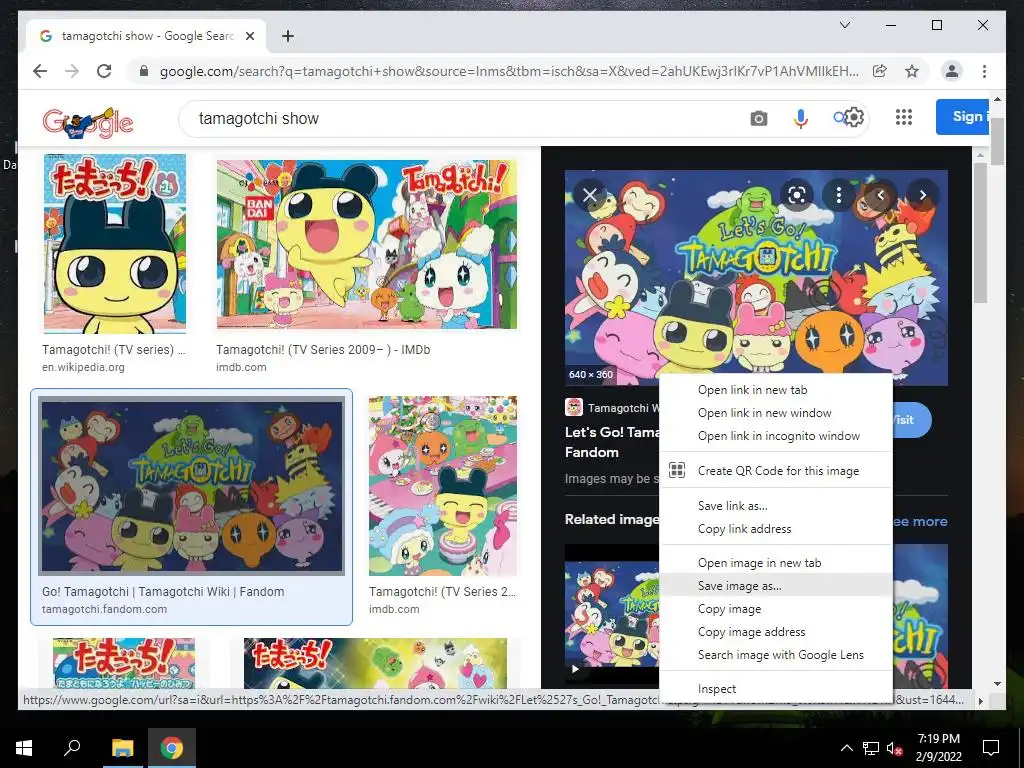Click the Chrome taskbar icon

[172, 748]
